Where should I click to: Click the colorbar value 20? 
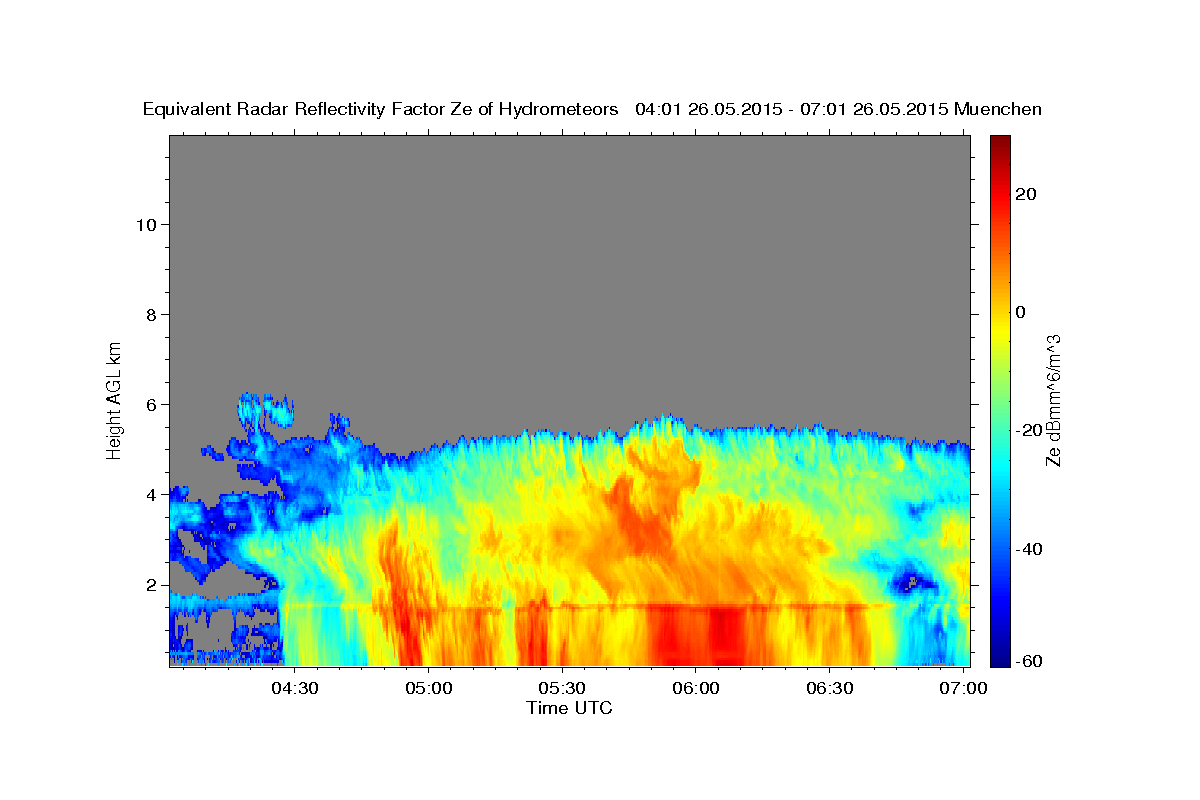click(x=1026, y=194)
